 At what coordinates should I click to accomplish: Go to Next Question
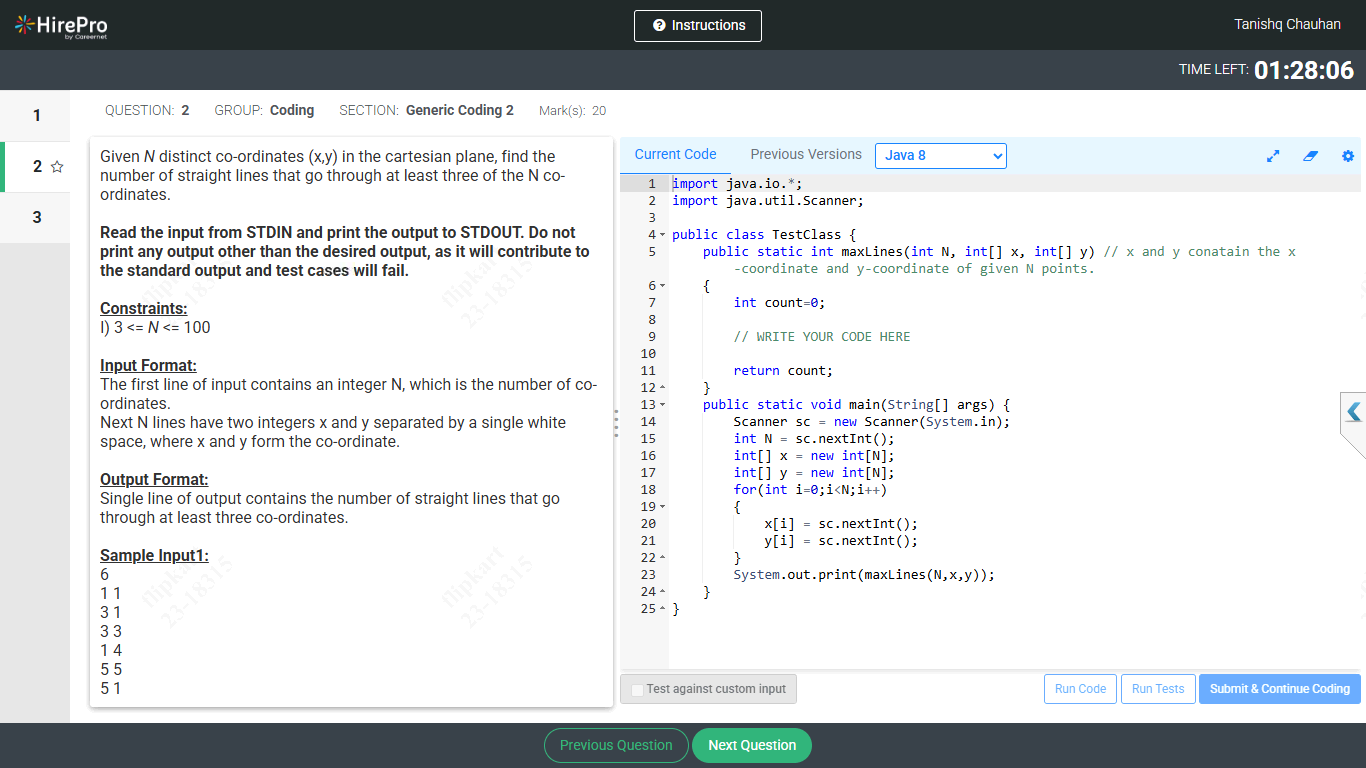[752, 745]
